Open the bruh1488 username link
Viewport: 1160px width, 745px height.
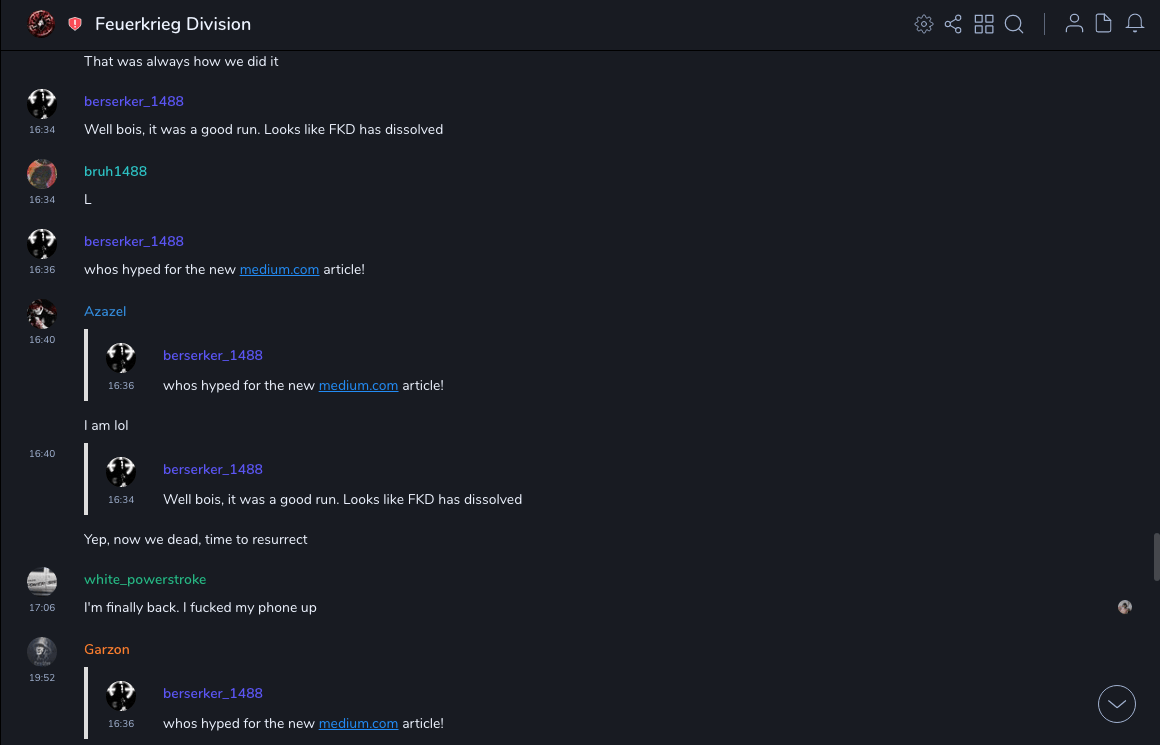click(x=115, y=171)
